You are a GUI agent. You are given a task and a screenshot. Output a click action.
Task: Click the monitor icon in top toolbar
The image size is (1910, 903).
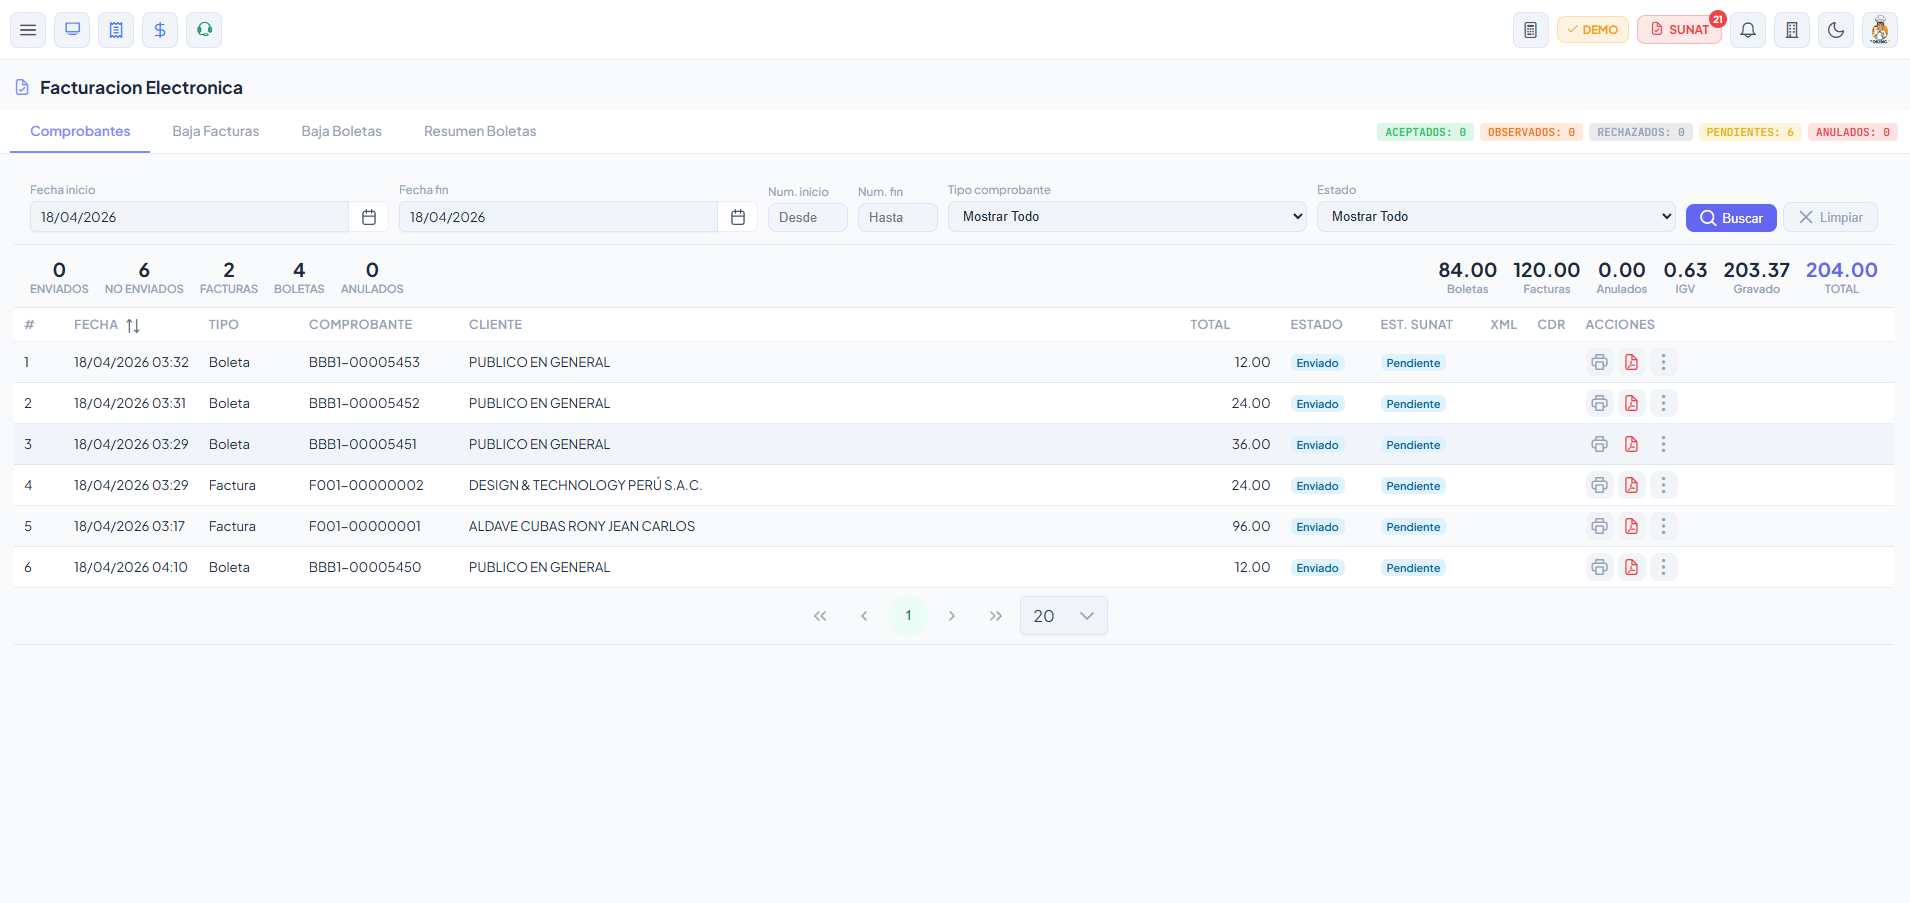tap(72, 30)
